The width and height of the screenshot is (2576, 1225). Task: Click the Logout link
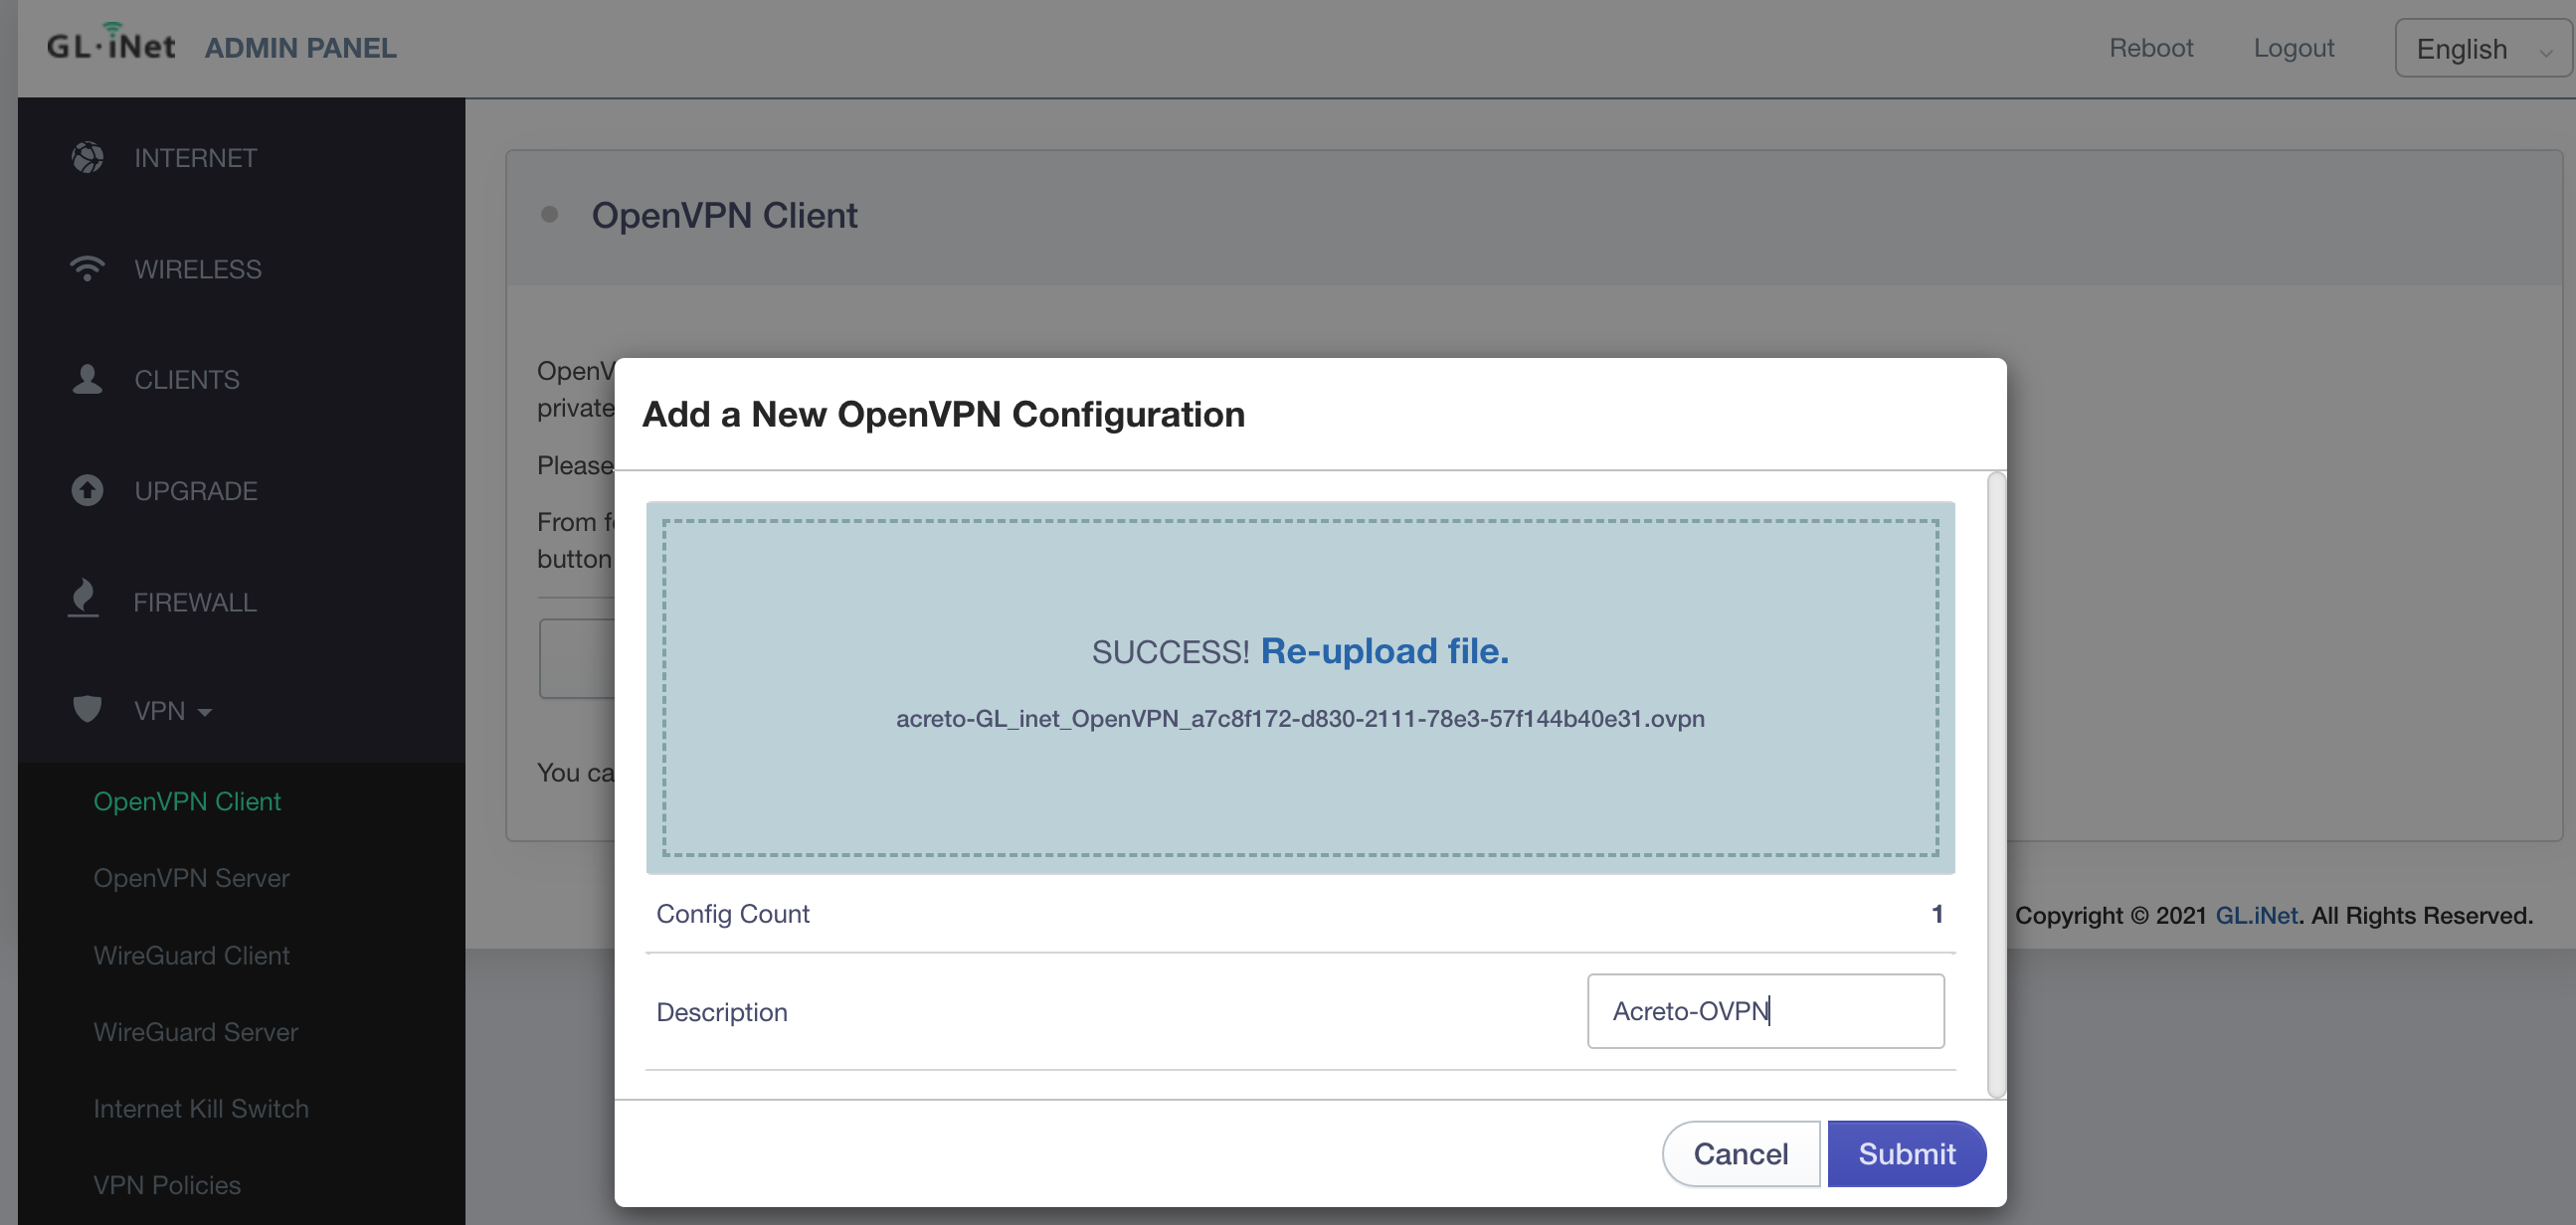2293,47
